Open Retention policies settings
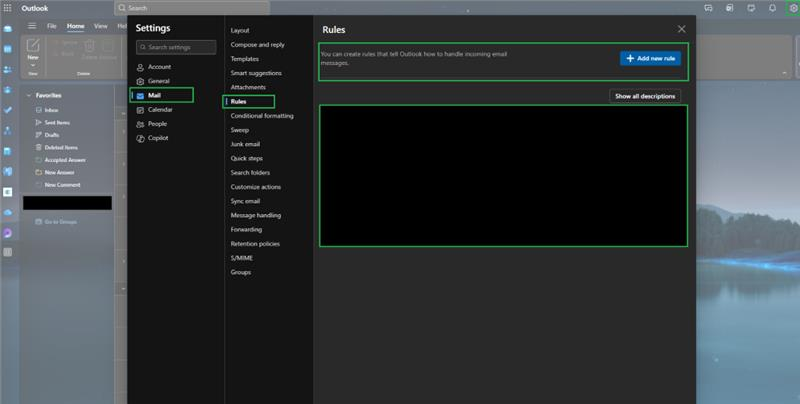The height and width of the screenshot is (404, 800). (x=255, y=244)
